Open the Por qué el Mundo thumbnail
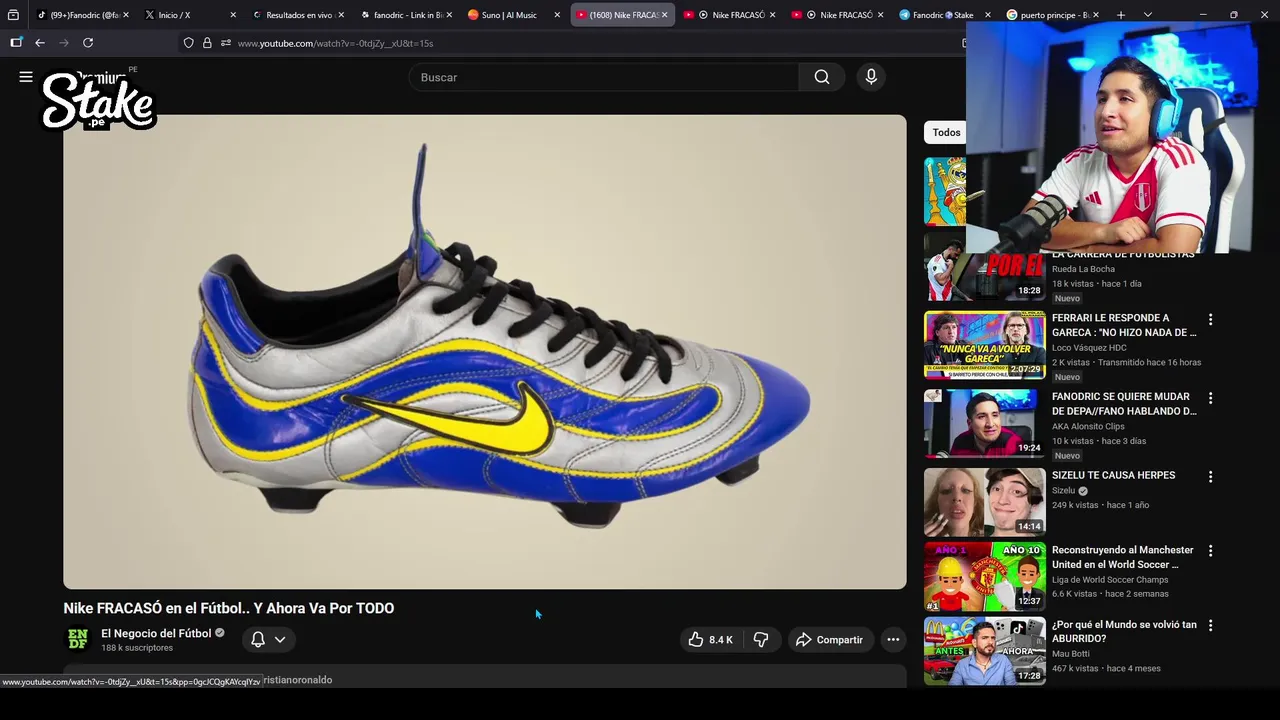Viewport: 1280px width, 720px height. [984, 651]
